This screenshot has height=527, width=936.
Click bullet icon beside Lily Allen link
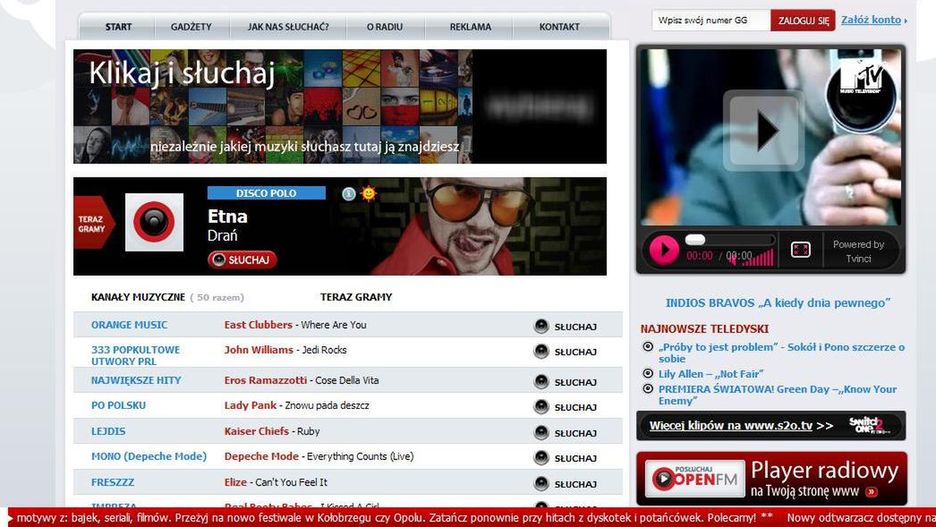tap(648, 373)
